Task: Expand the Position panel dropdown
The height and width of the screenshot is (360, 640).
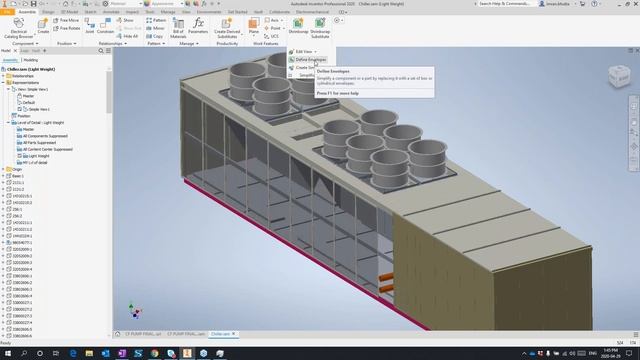Action: 67,43
